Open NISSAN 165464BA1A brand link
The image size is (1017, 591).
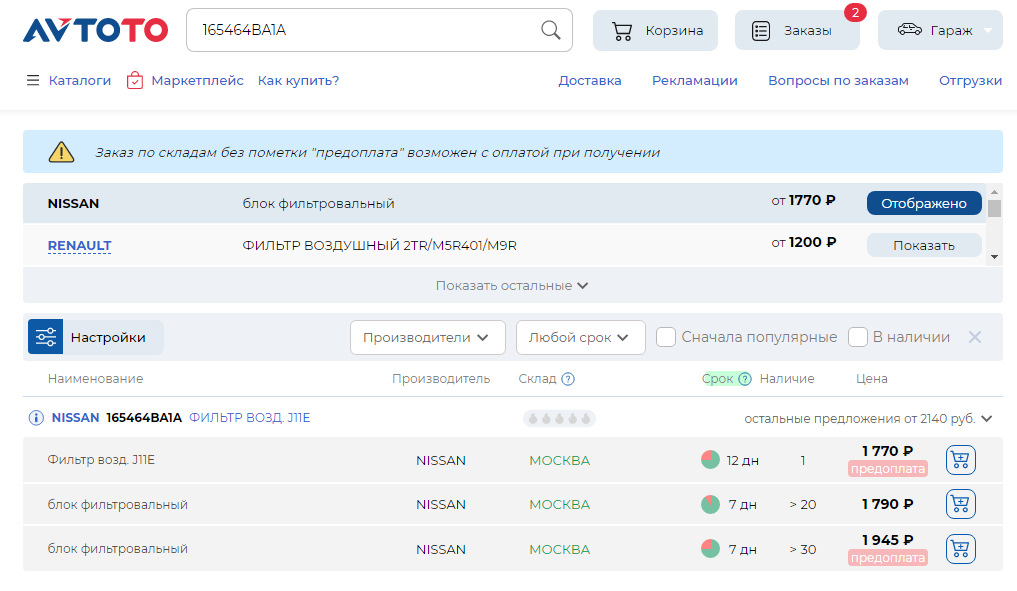pyautogui.click(x=75, y=418)
